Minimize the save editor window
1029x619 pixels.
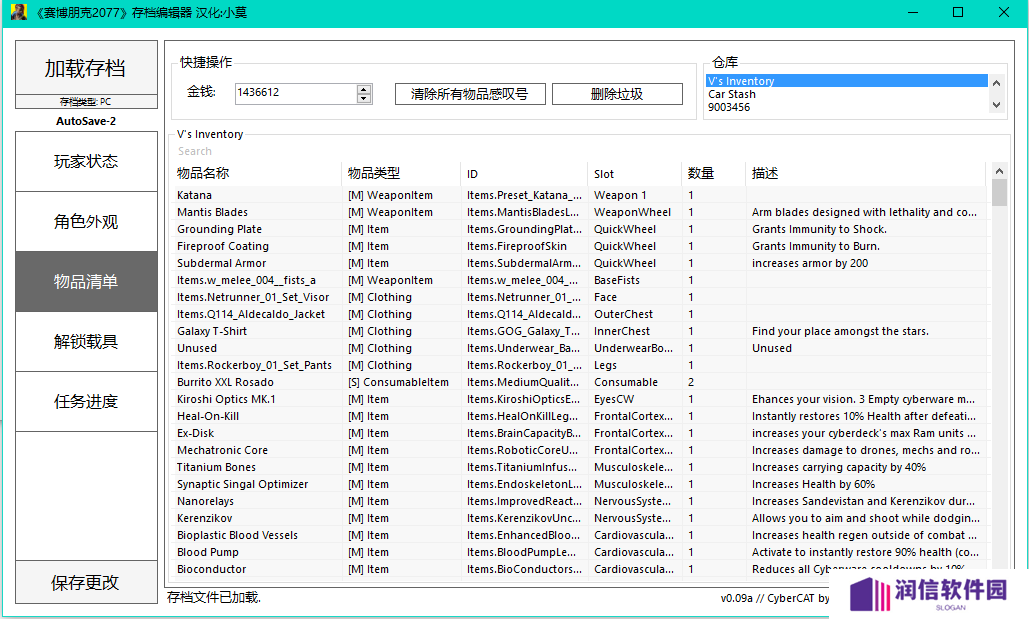(x=913, y=12)
